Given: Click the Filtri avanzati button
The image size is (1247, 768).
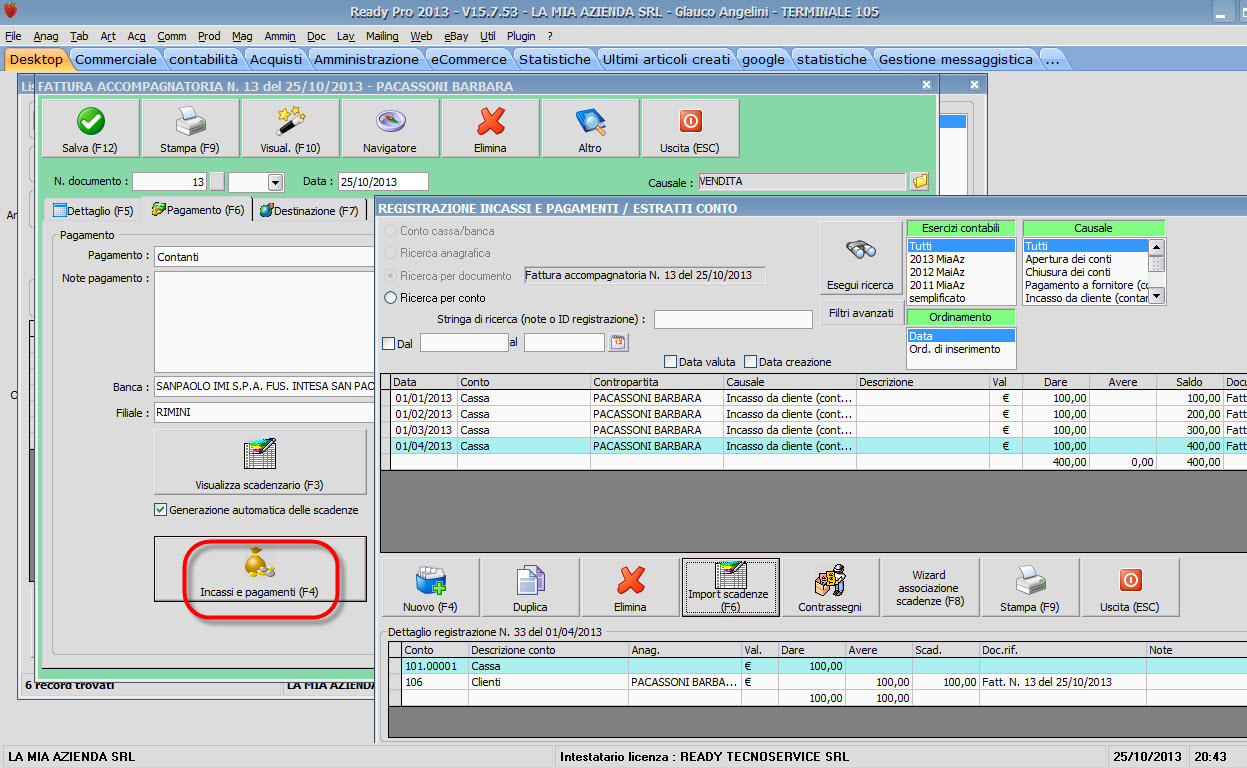Looking at the screenshot, I should coord(861,313).
